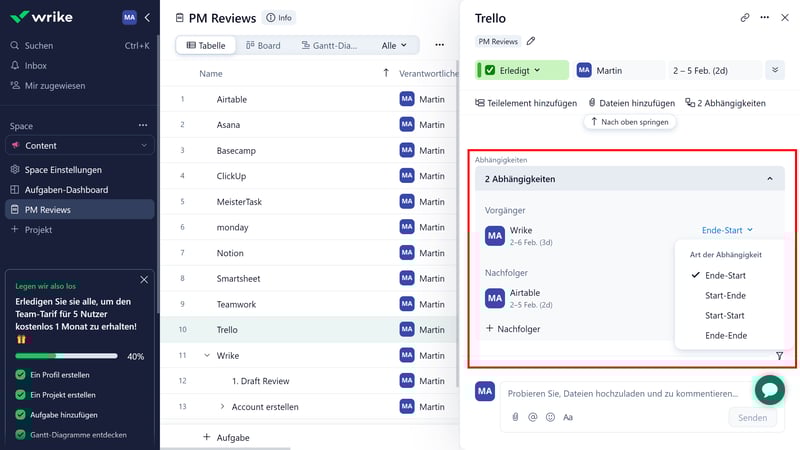This screenshot has width=800, height=450.
Task: Open the view toolbar three-dot menu
Action: [439, 45]
